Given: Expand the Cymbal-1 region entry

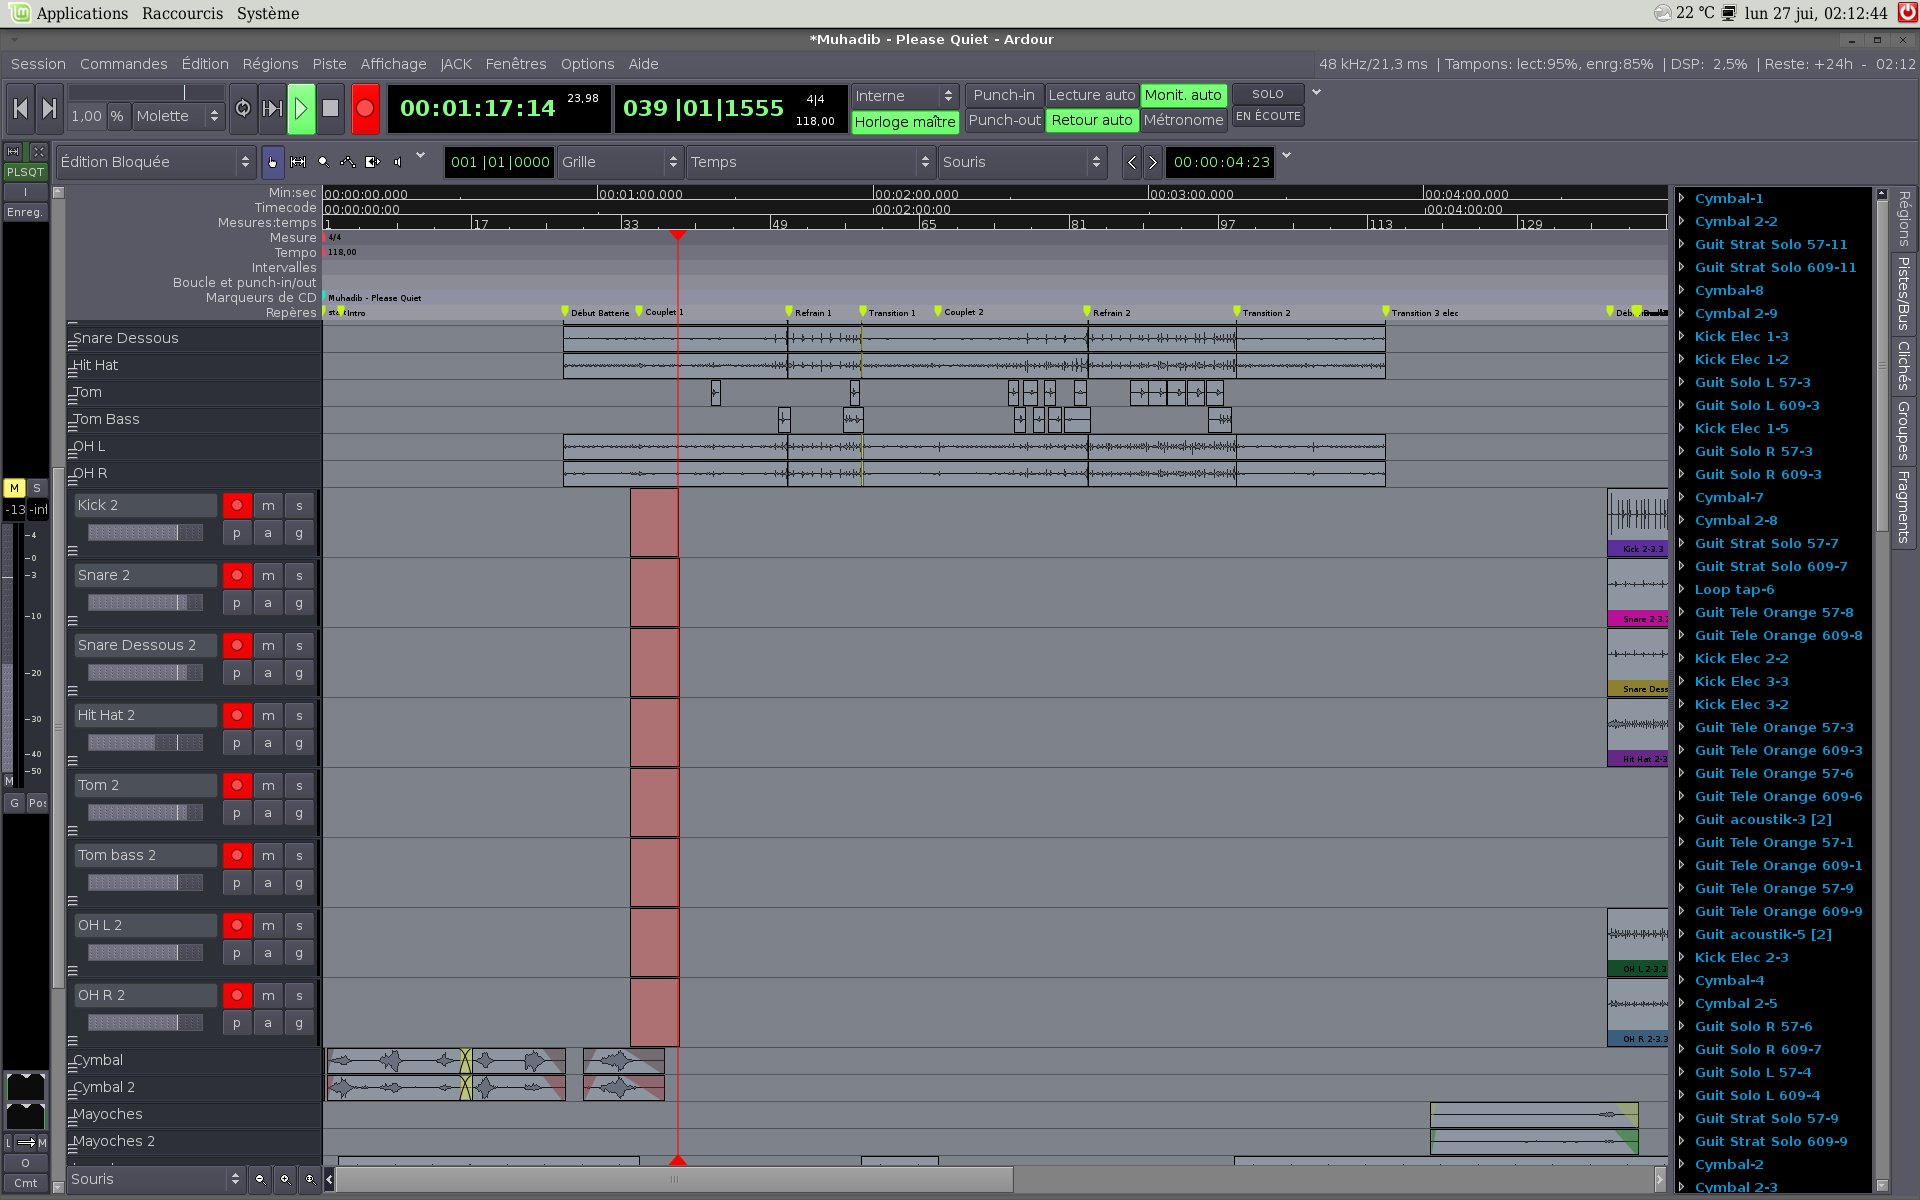Looking at the screenshot, I should (x=1682, y=198).
